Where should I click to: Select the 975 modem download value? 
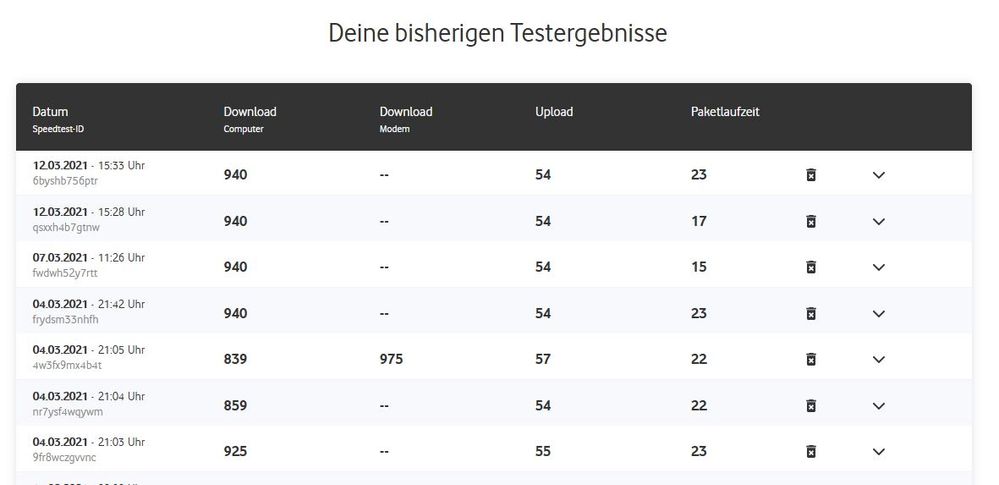(x=391, y=359)
